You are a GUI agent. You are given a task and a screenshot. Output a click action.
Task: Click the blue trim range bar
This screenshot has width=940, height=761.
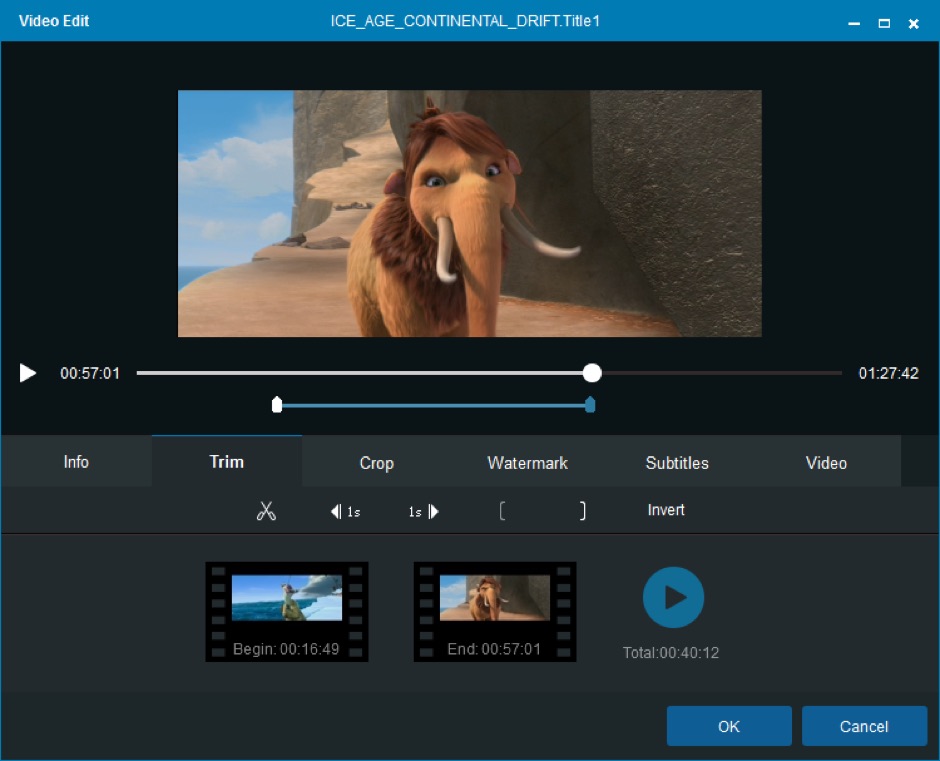click(433, 405)
